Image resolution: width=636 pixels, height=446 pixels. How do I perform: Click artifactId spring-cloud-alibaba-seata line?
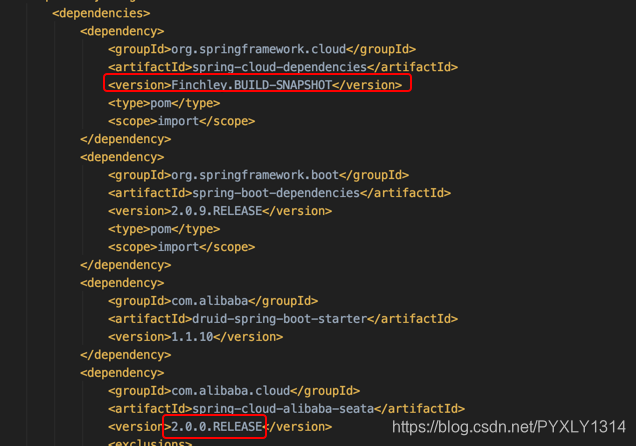286,409
